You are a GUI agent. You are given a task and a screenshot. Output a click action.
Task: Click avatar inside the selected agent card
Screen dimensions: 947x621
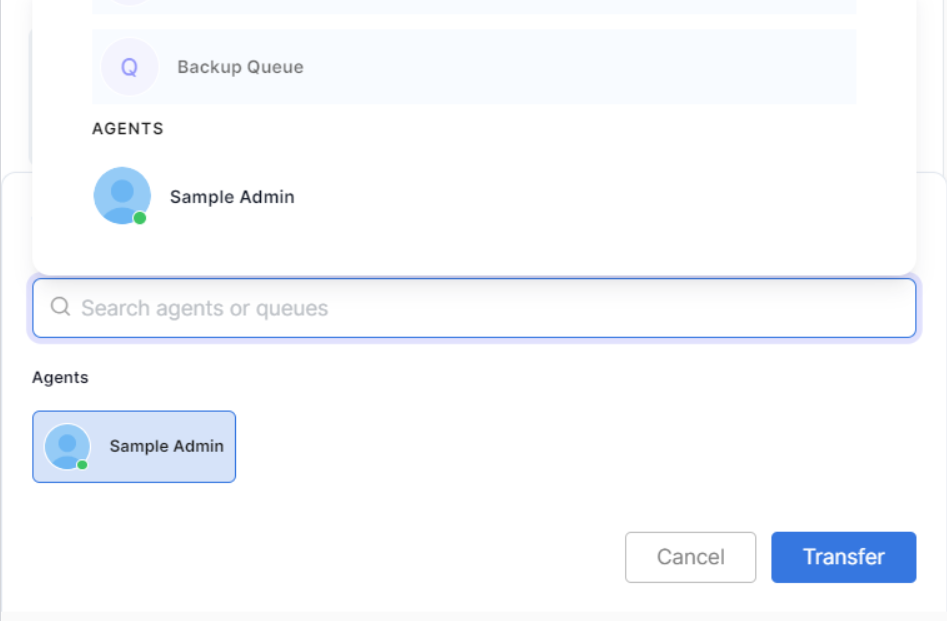[x=67, y=446]
